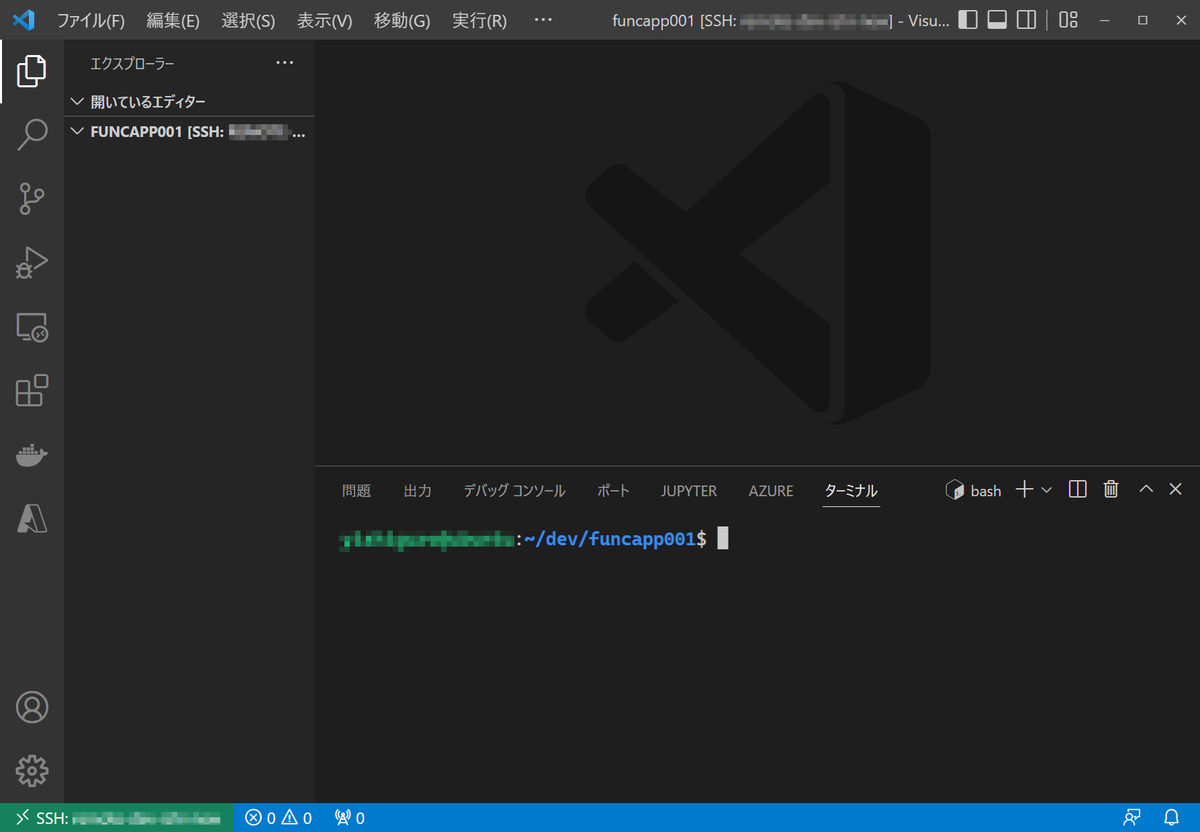This screenshot has width=1200, height=832.
Task: Open the Manage gear icon
Action: (x=32, y=771)
